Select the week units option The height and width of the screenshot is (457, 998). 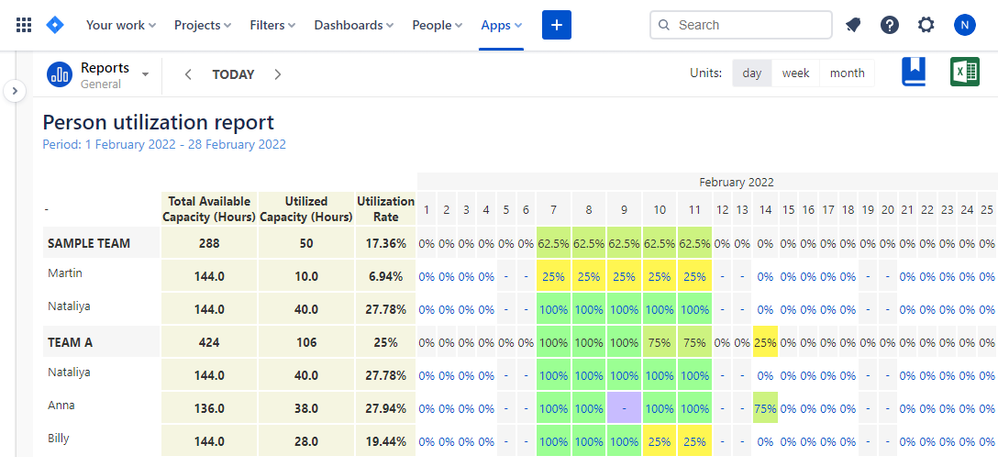coord(796,73)
